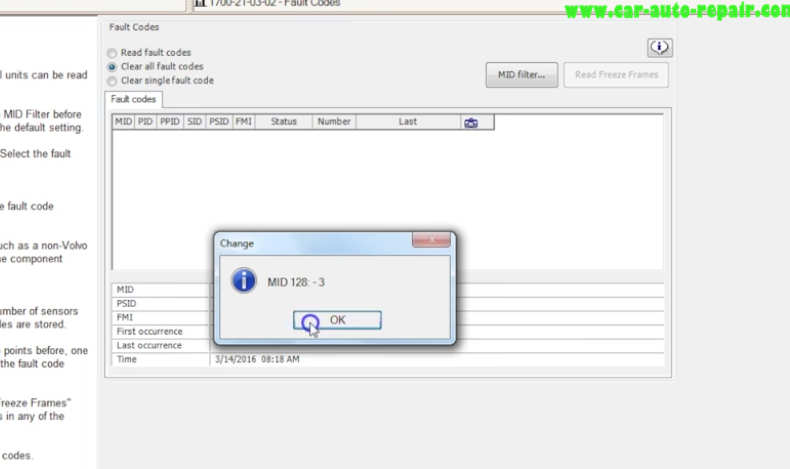Select the Read fault codes option

(112, 53)
